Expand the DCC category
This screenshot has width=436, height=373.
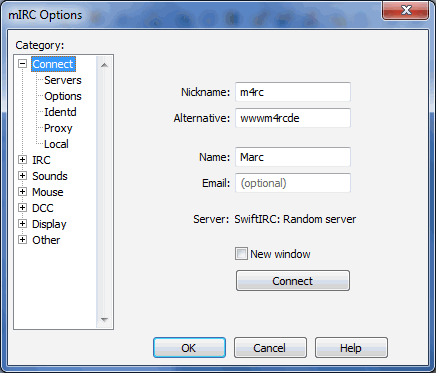pos(22,208)
